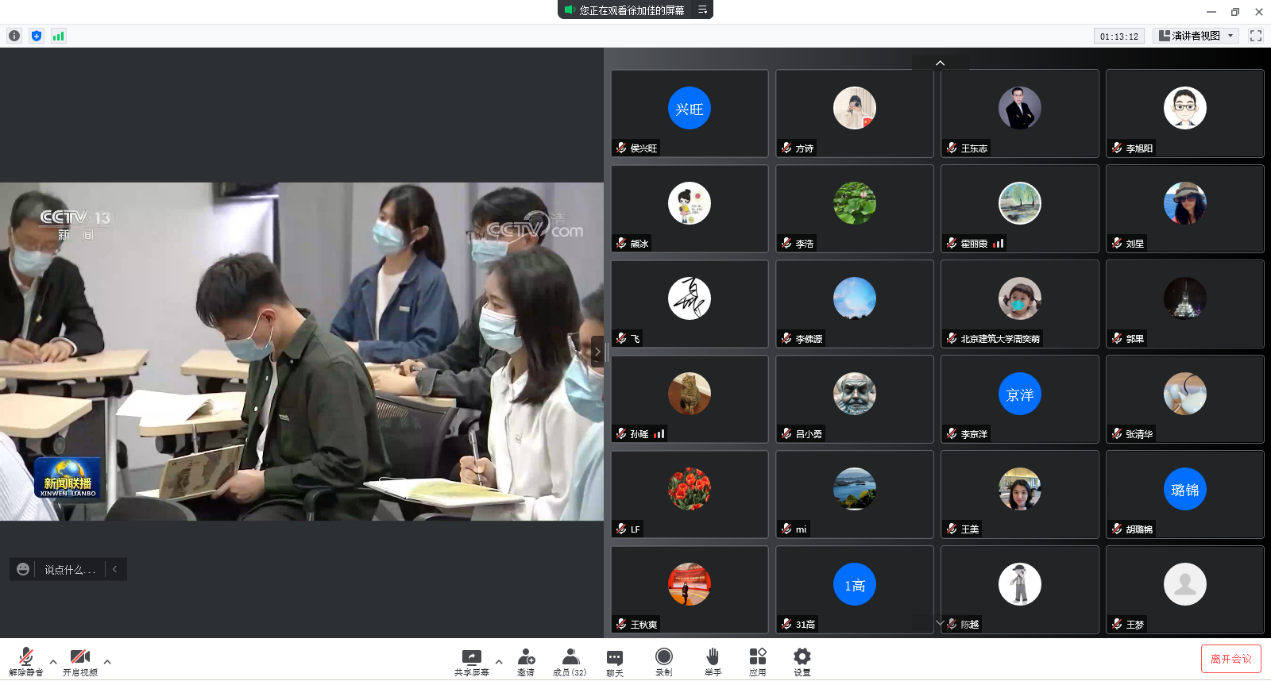Open the 邀请 invite icon
The width and height of the screenshot is (1271, 681).
pos(526,660)
